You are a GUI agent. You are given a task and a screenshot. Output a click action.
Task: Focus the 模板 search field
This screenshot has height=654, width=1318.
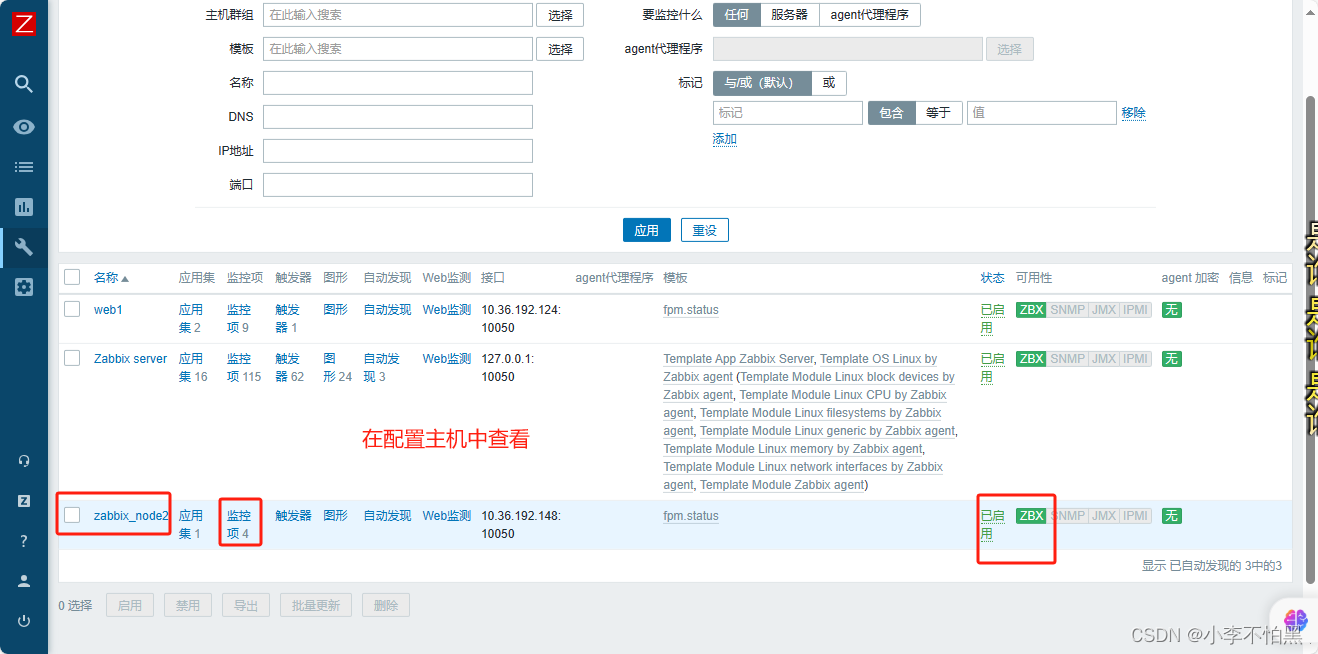point(398,49)
